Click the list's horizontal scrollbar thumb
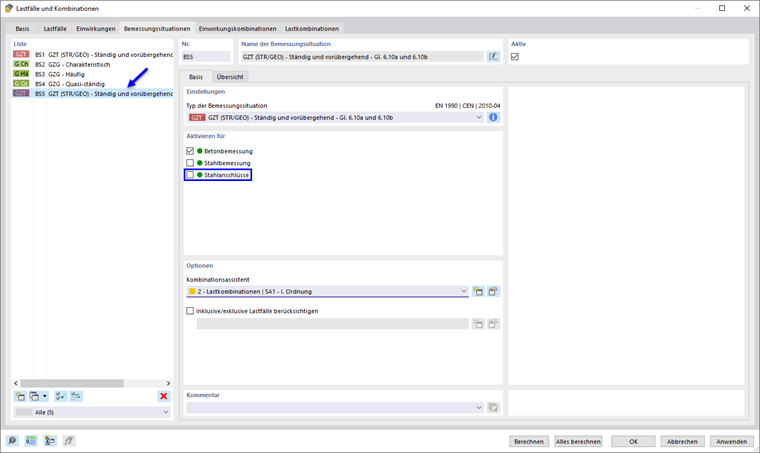This screenshot has width=760, height=453. point(72,383)
